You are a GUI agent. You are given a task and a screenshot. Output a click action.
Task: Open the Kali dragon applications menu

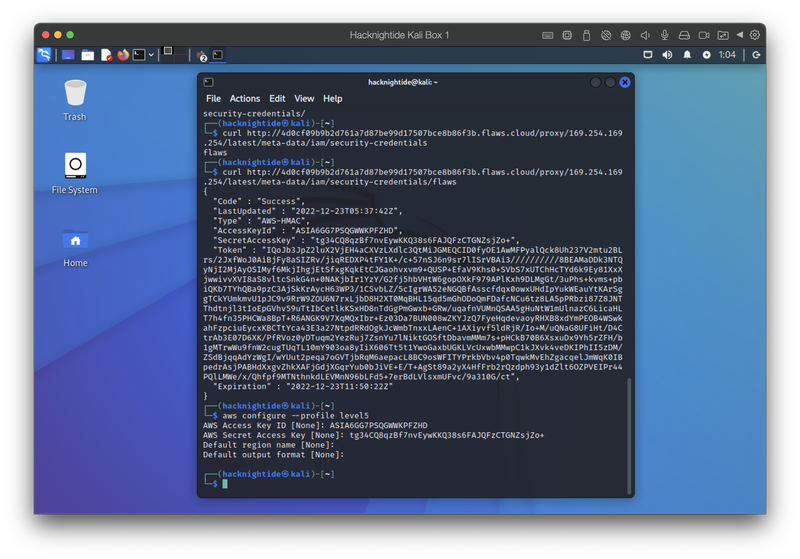pos(44,55)
